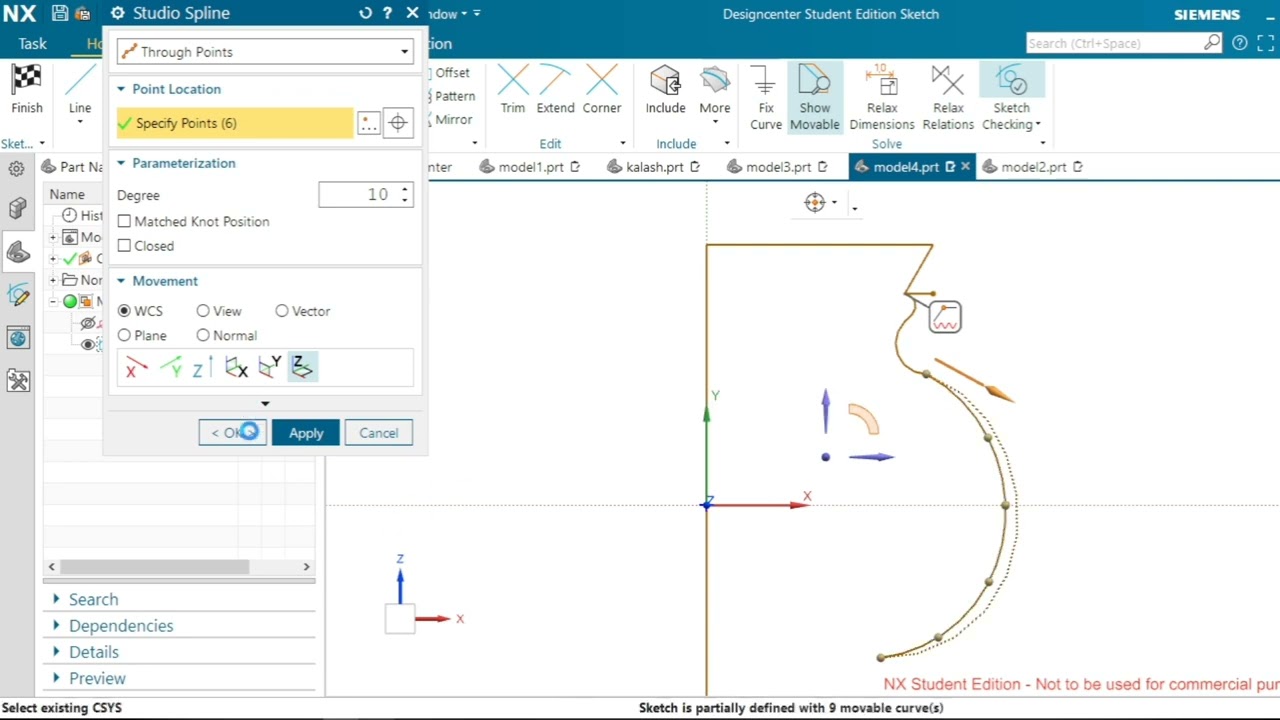Toggle the open eye visibility icon in Part Navigator
The height and width of the screenshot is (720, 1280).
(88, 345)
